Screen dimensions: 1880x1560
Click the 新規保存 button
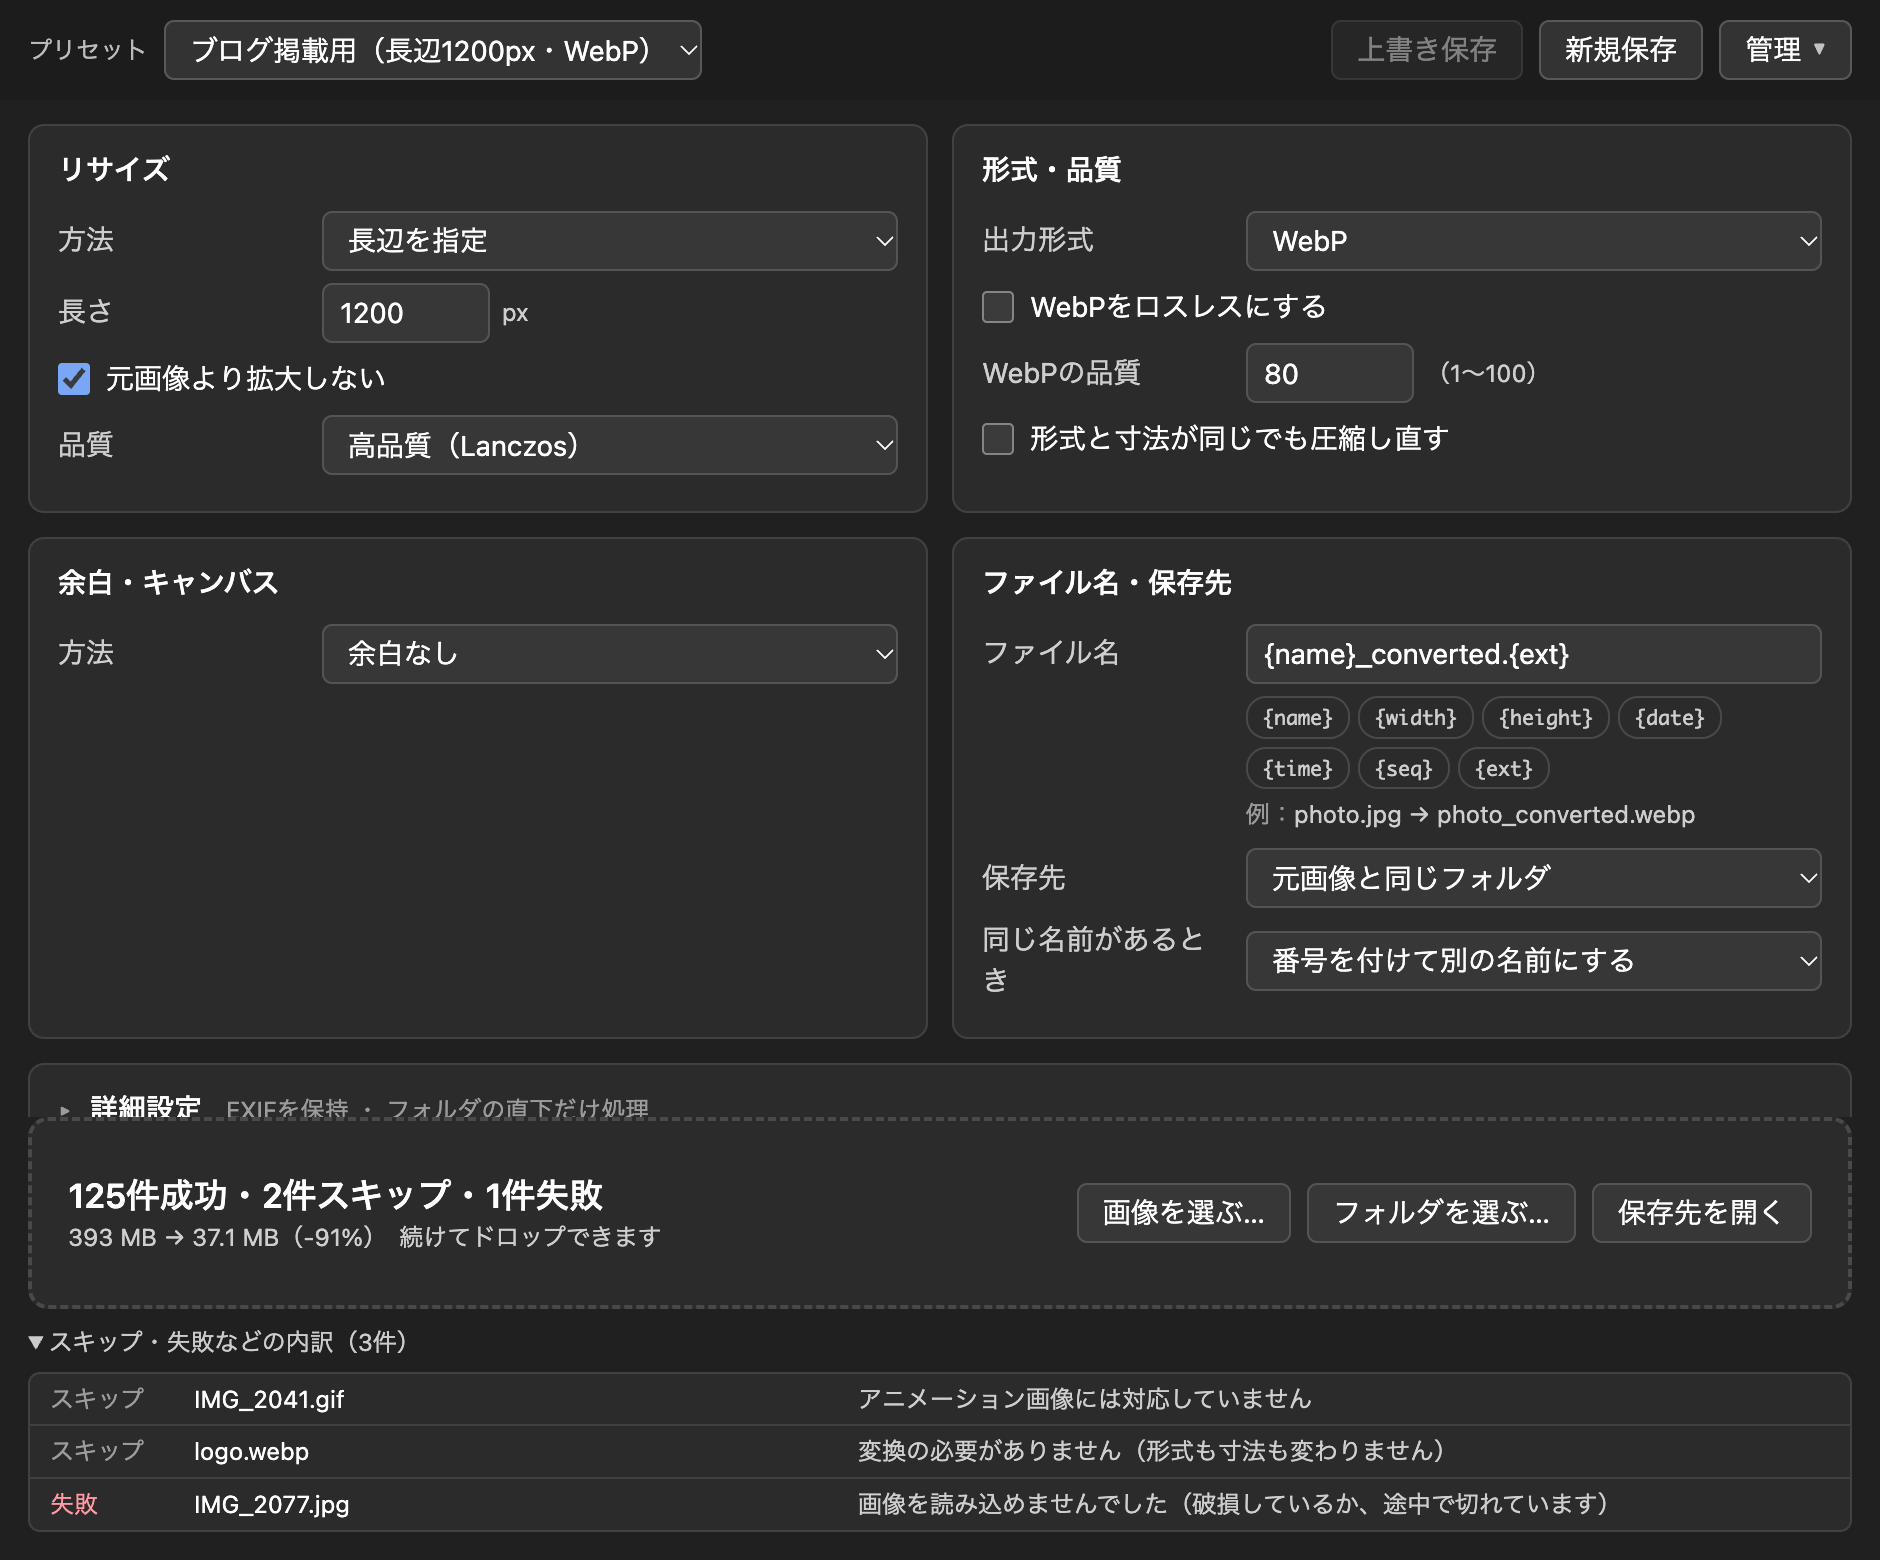tap(1620, 50)
